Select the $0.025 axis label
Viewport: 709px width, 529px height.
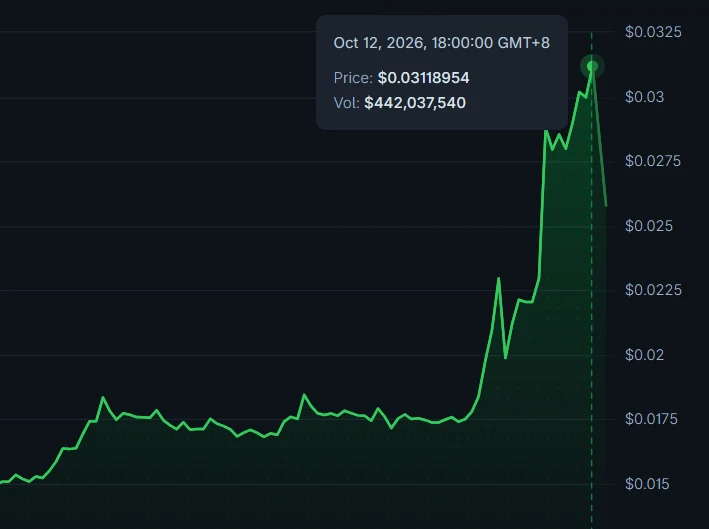coord(648,226)
